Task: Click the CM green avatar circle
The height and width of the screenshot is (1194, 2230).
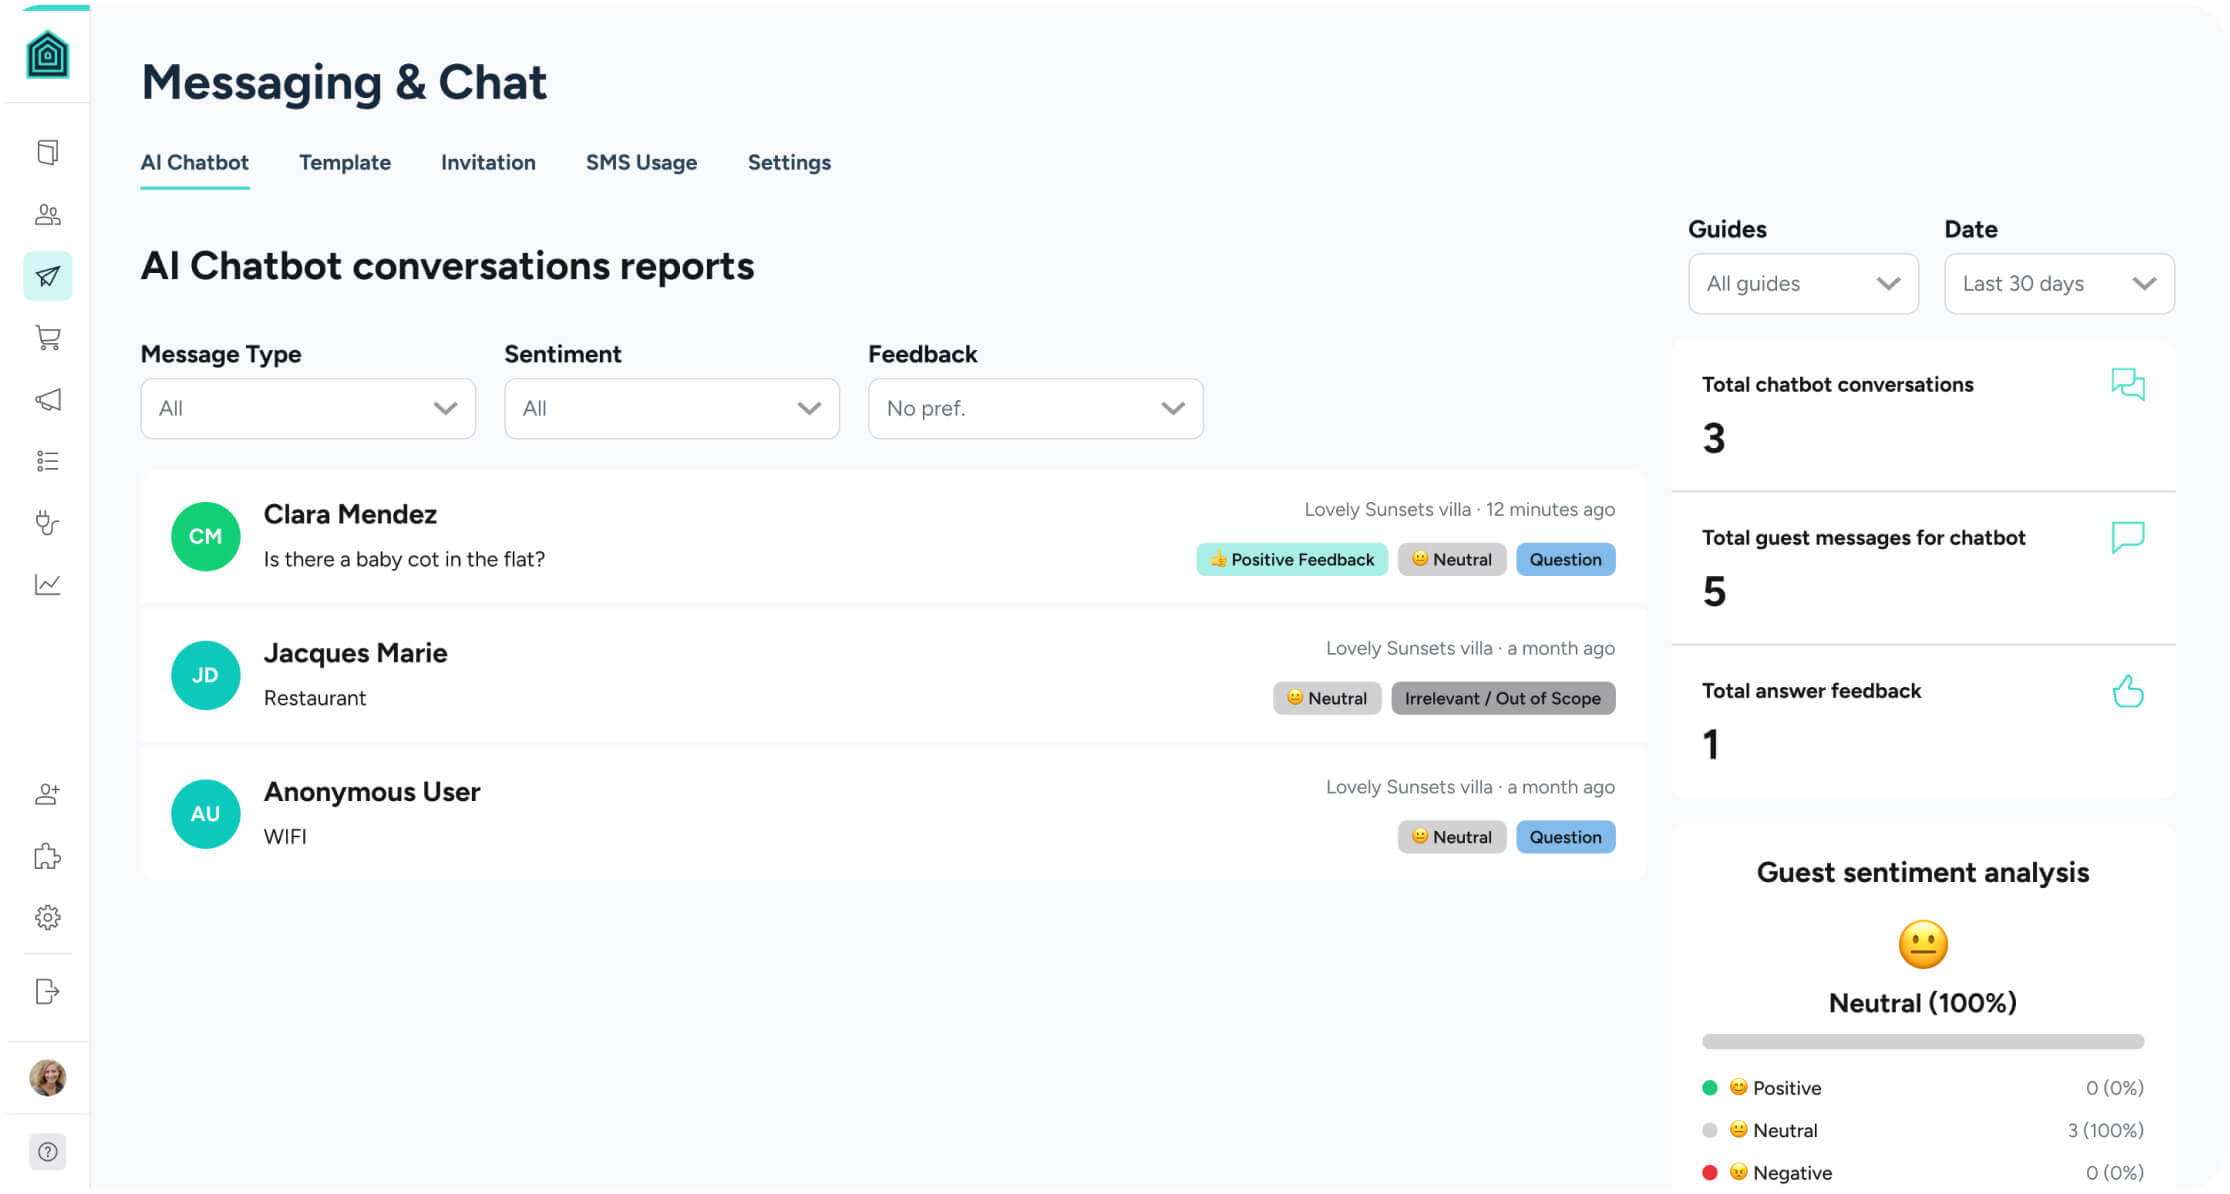Action: coord(205,537)
